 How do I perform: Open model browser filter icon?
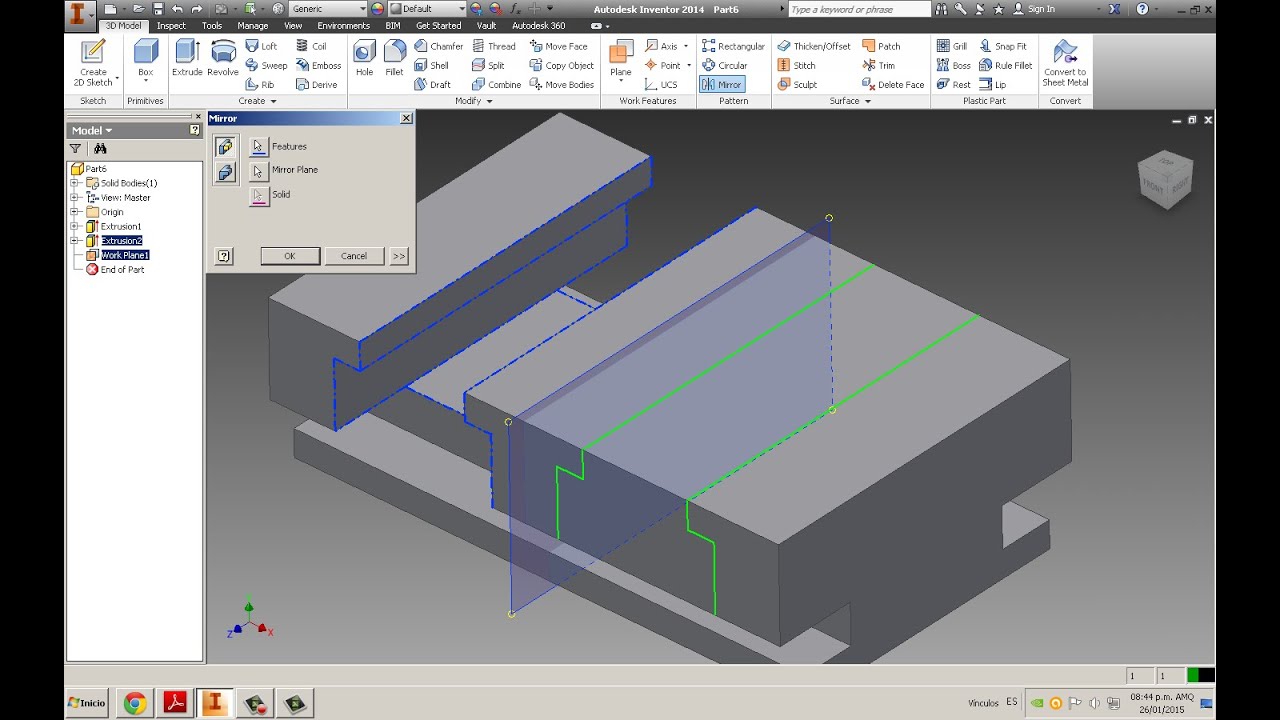click(x=75, y=148)
